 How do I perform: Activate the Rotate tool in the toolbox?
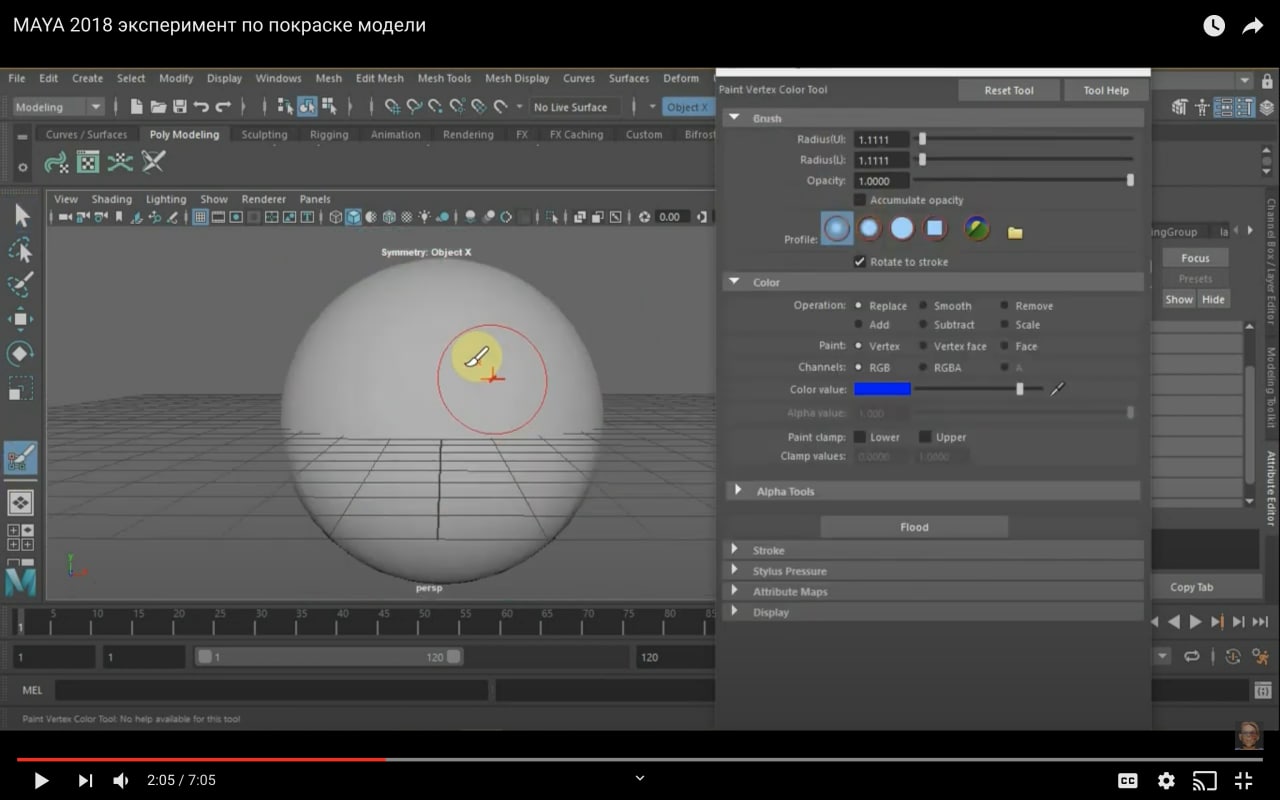tap(21, 353)
